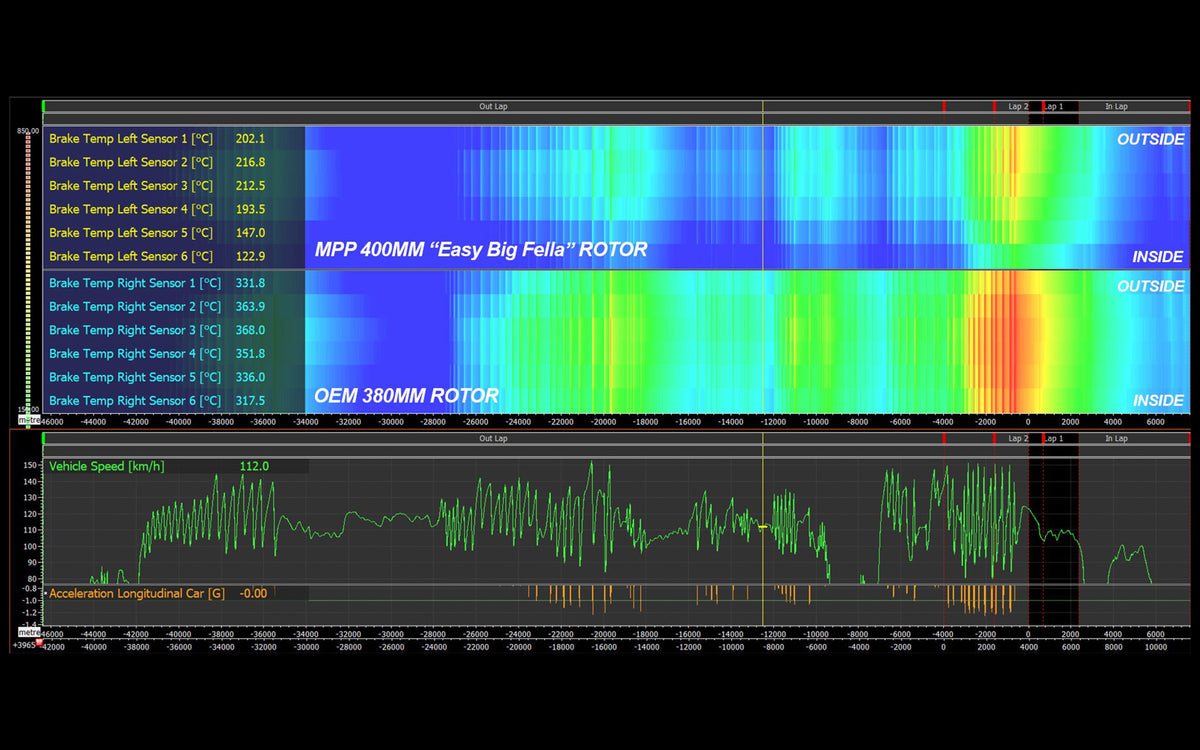
Task: Click the OEM 380MM ROTOR label
Action: click(406, 396)
